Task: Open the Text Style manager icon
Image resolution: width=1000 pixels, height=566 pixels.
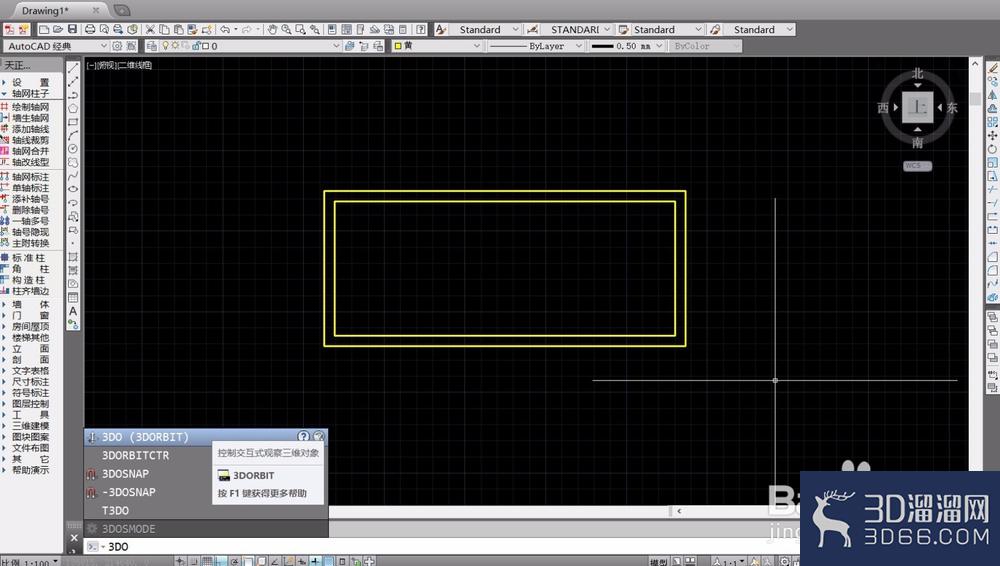Action: click(441, 29)
